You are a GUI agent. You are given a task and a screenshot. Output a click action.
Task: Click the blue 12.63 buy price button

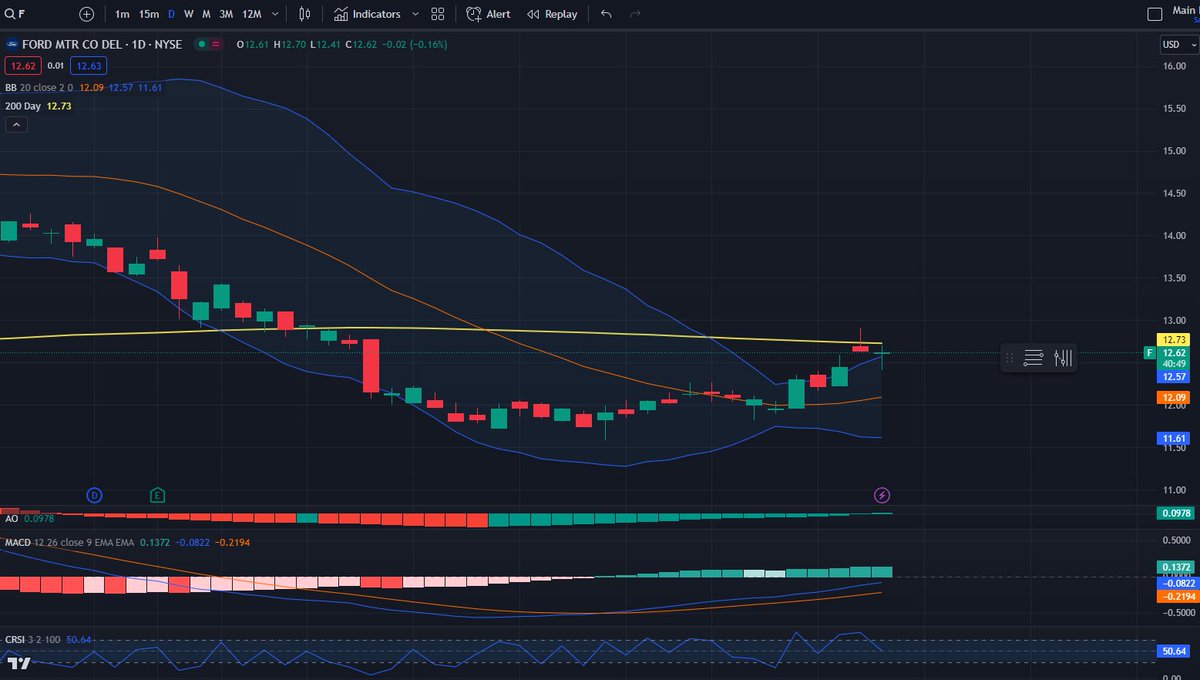[x=89, y=66]
